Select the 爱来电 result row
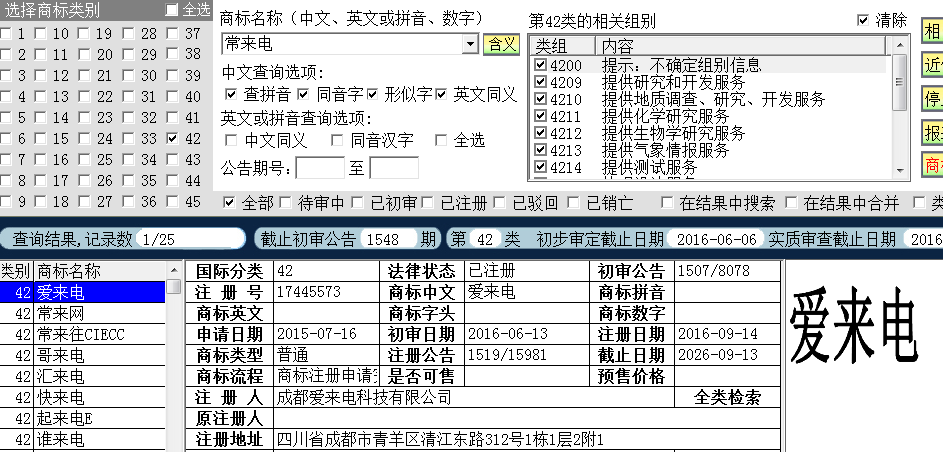943x452 pixels. (x=82, y=292)
